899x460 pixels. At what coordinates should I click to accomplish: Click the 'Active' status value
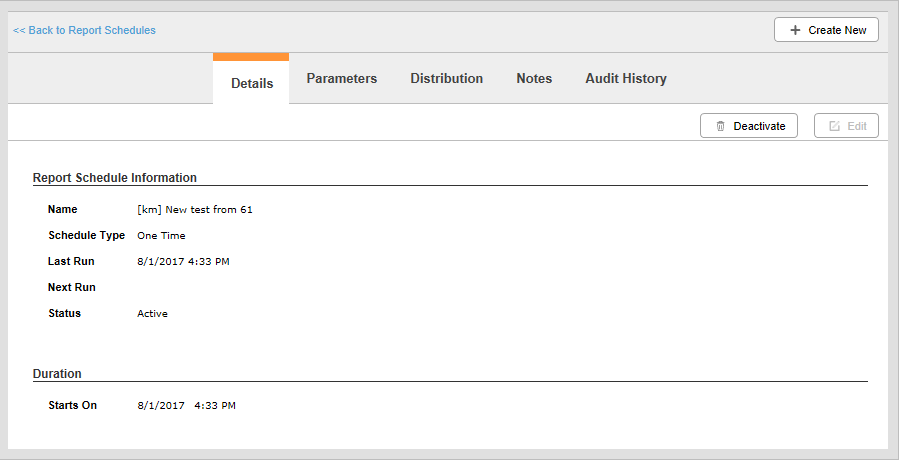tap(153, 314)
